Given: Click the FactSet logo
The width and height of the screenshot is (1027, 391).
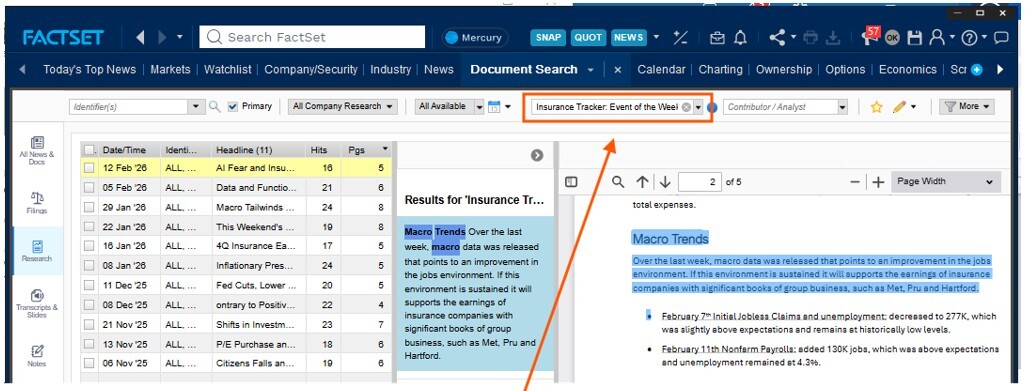Looking at the screenshot, I should point(64,37).
